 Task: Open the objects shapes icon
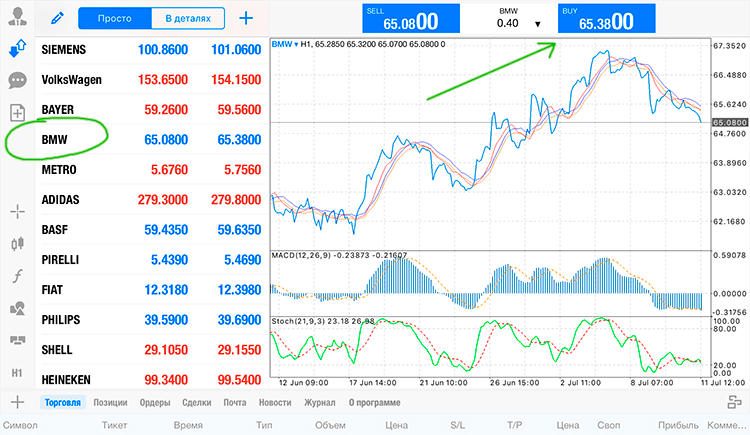(18, 308)
